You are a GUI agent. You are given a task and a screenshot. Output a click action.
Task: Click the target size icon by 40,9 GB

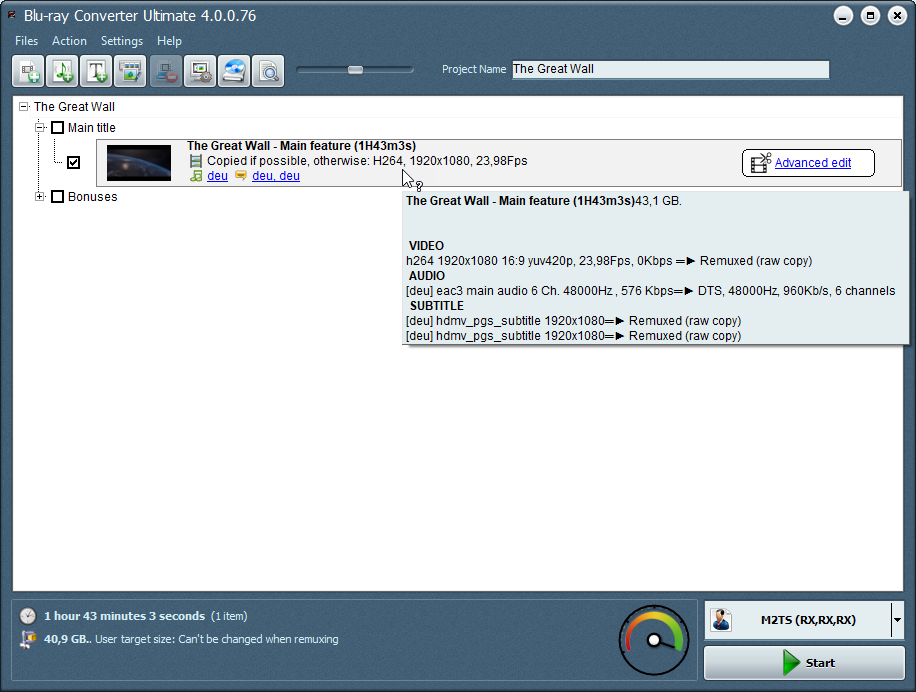click(x=27, y=639)
